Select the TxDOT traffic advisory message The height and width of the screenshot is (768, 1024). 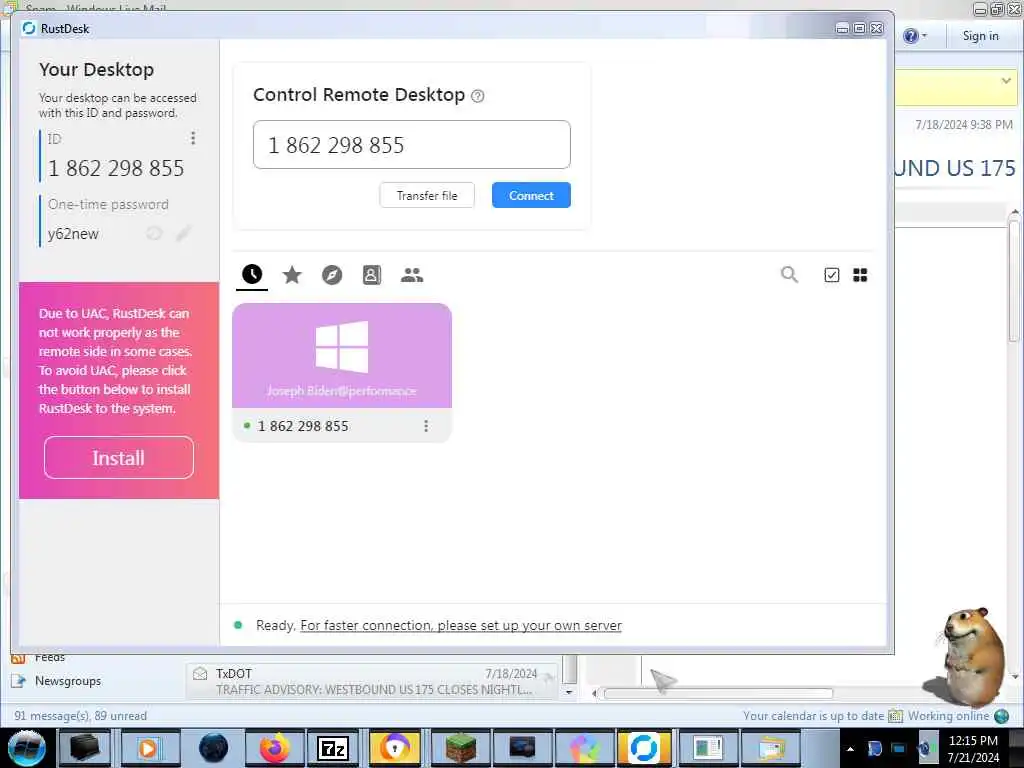click(372, 681)
